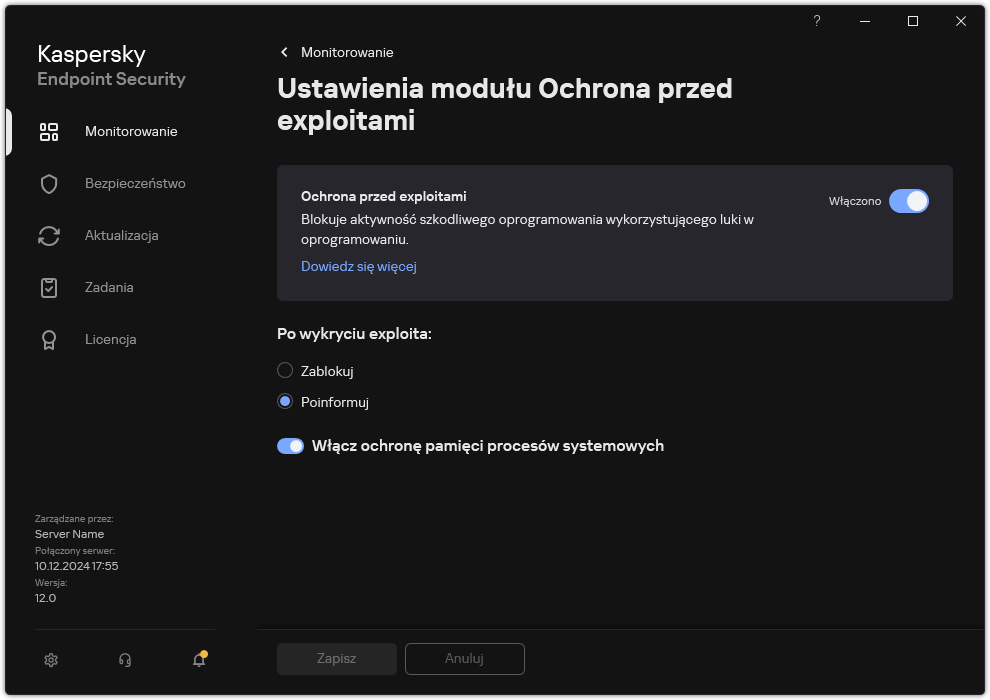Screen dimensions: 990x700
Task: Go back to Monitorowanie with the arrow
Action: tap(283, 52)
